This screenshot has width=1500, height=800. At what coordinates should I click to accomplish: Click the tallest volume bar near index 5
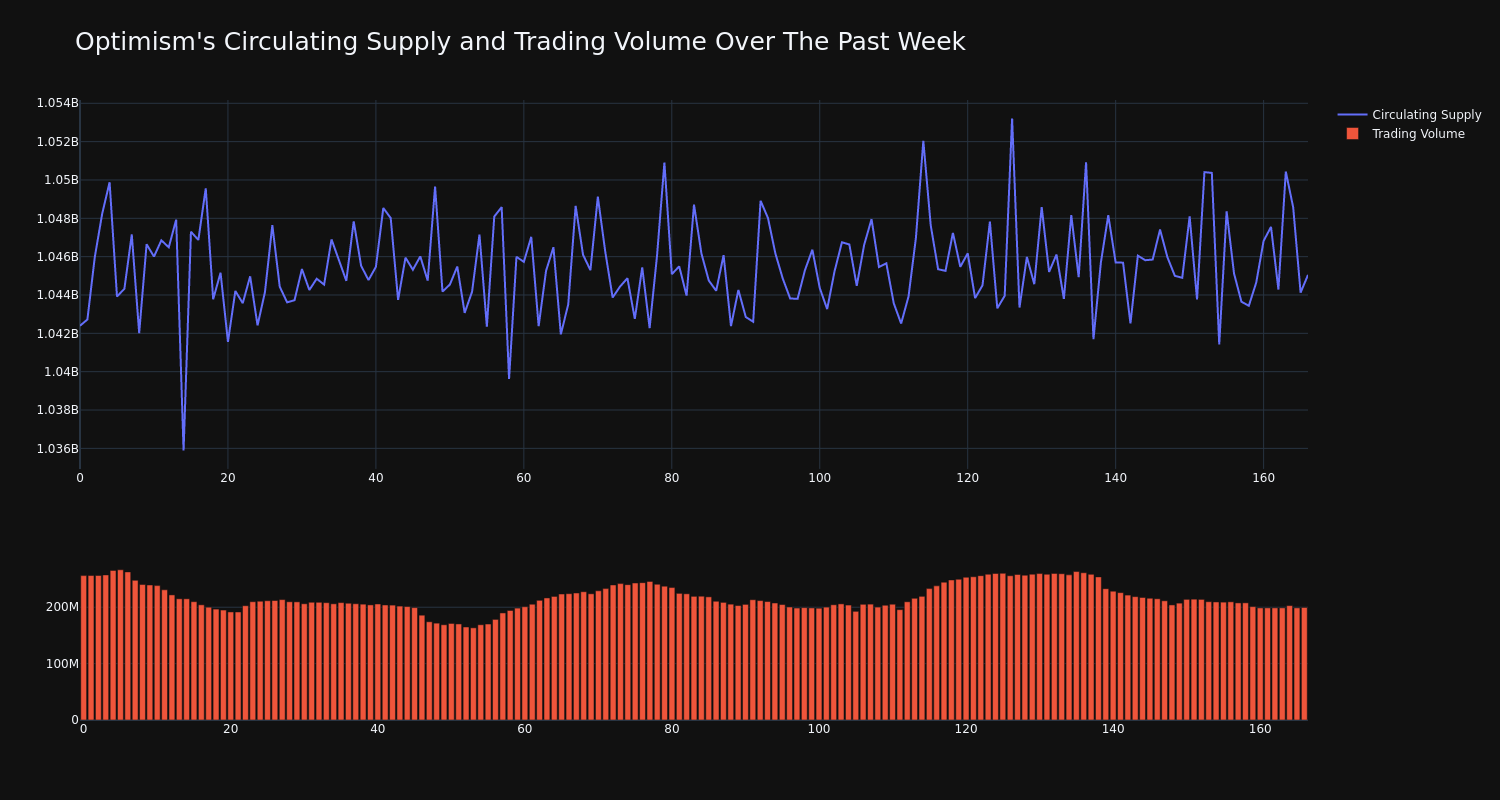click(120, 645)
